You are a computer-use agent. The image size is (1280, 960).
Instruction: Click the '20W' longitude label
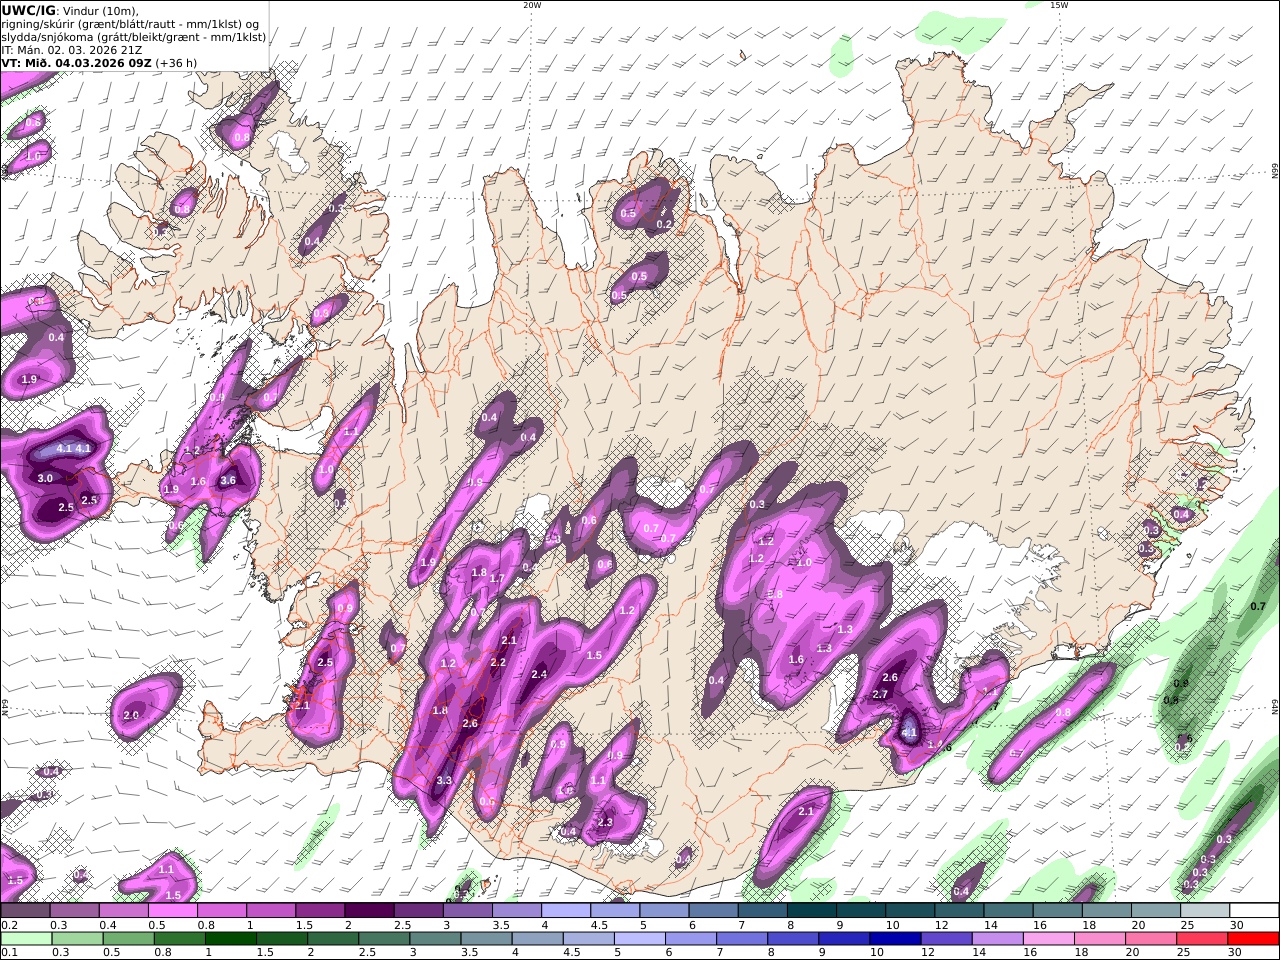point(532,5)
